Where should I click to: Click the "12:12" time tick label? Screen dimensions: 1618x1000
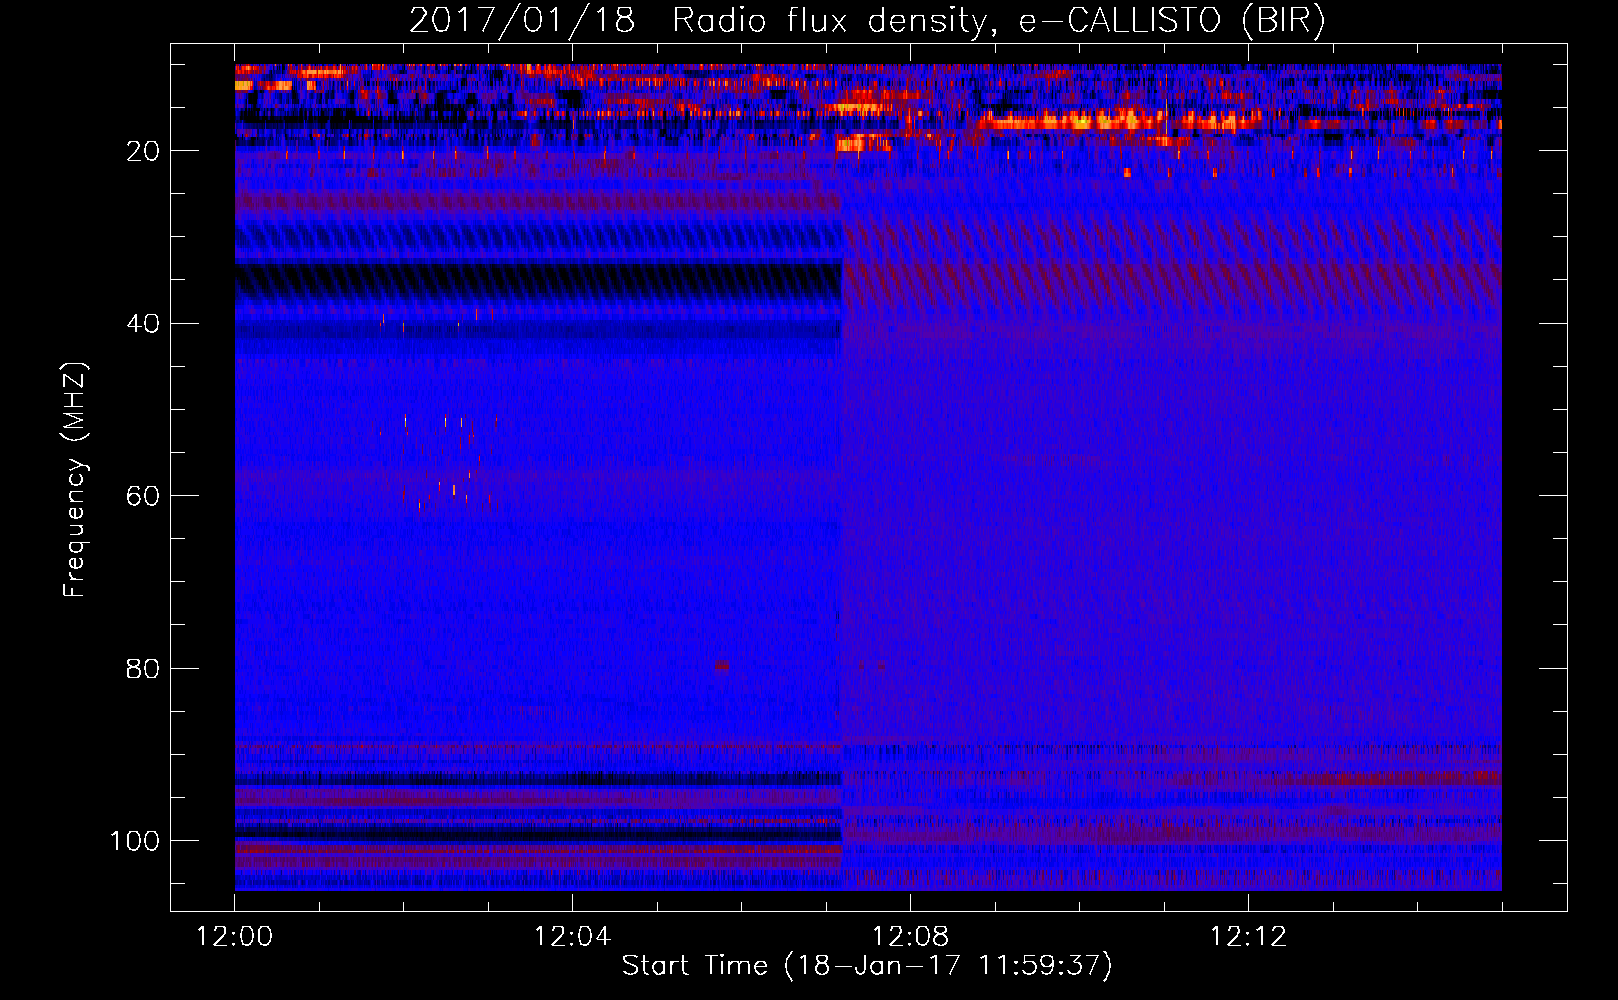(1248, 937)
